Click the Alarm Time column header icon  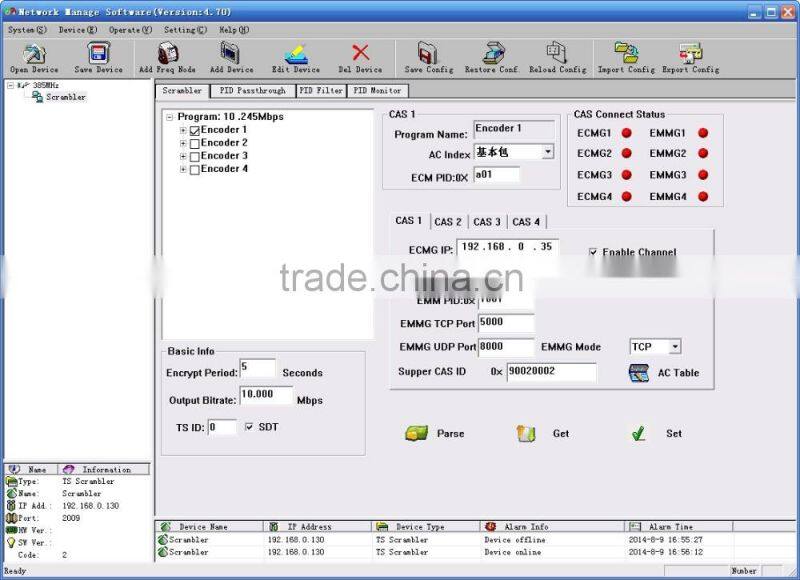point(635,526)
